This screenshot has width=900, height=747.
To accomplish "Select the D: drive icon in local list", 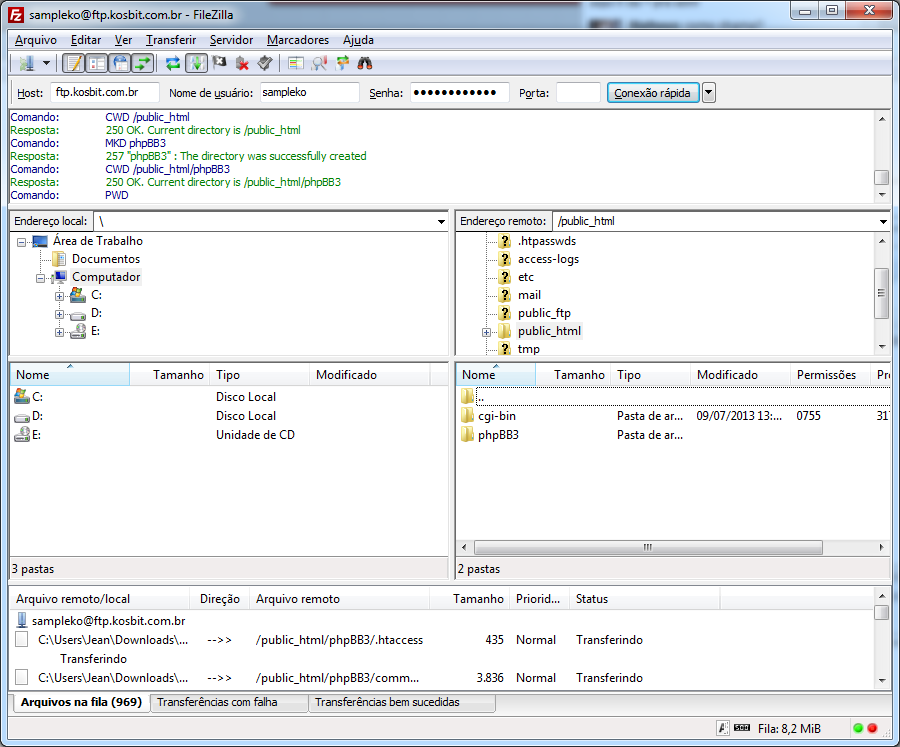I will pos(22,416).
